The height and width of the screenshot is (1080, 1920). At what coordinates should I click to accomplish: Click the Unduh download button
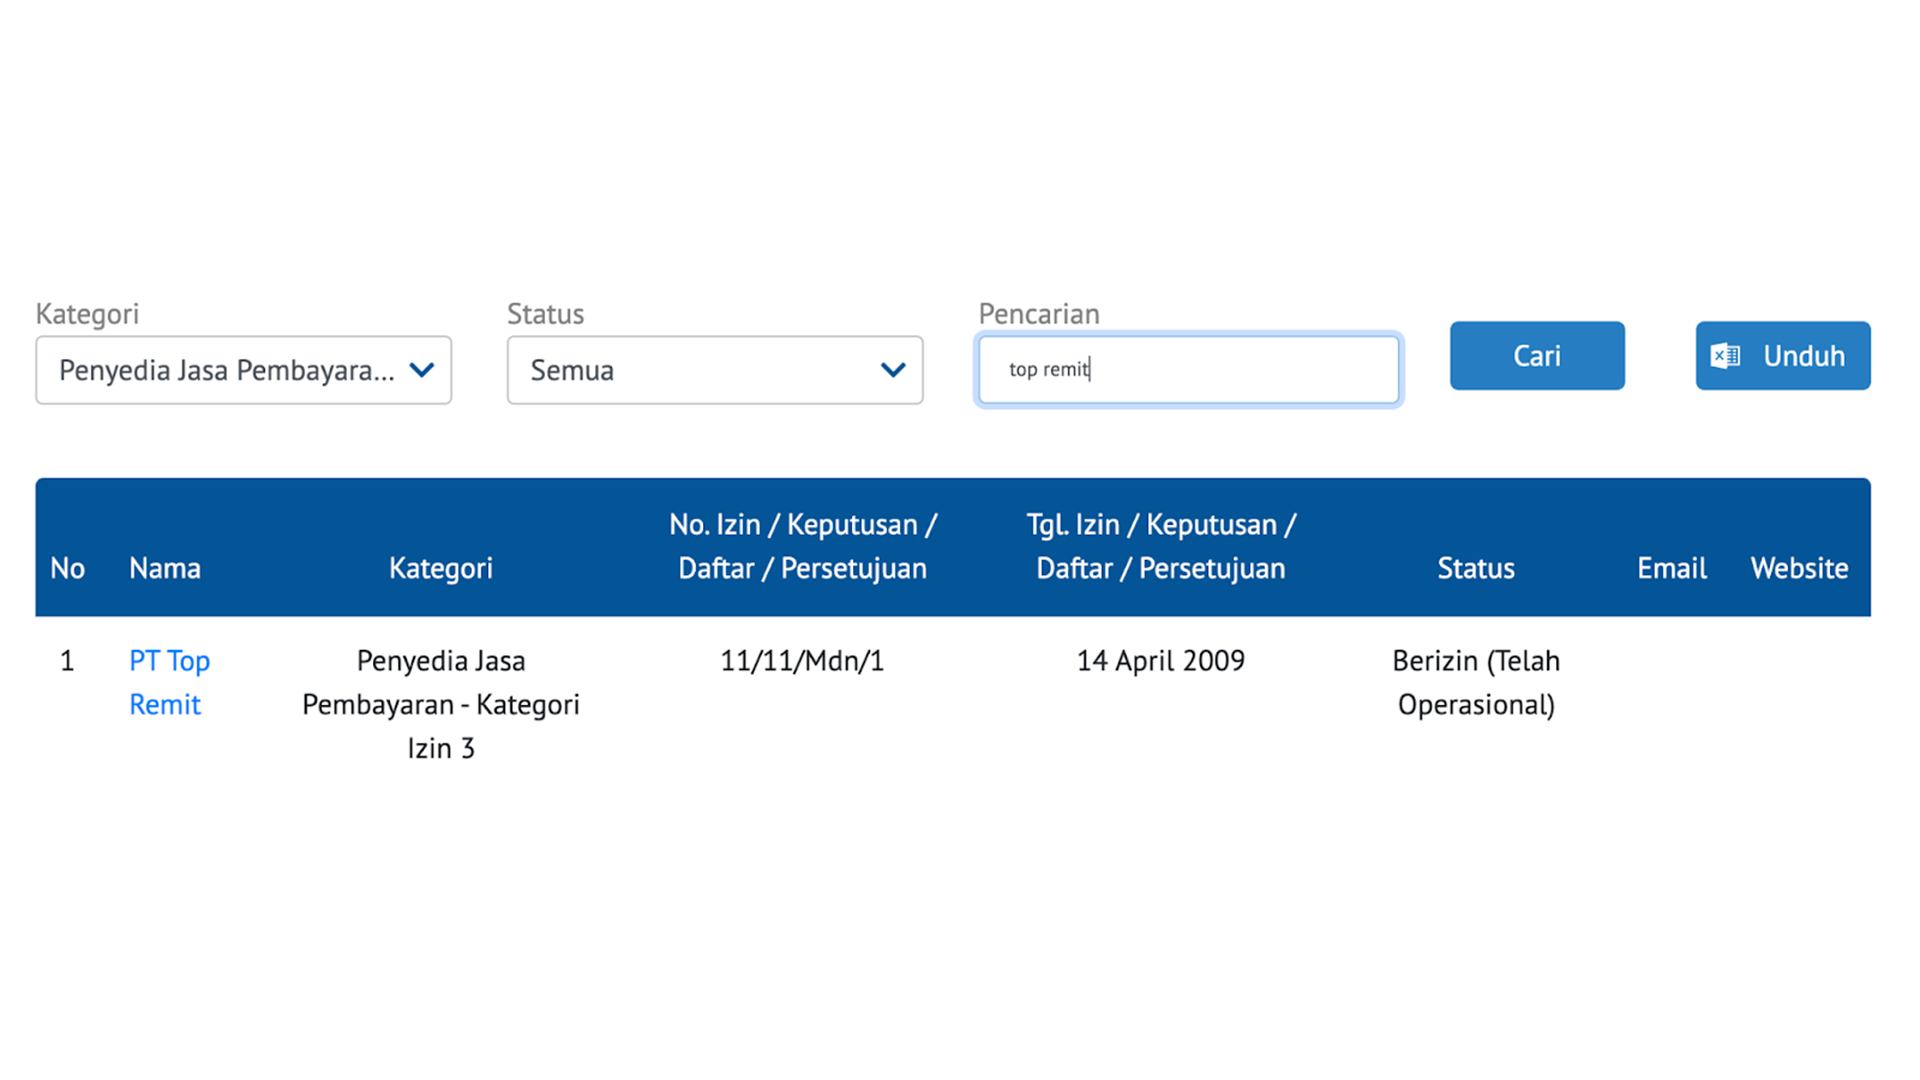tap(1783, 355)
